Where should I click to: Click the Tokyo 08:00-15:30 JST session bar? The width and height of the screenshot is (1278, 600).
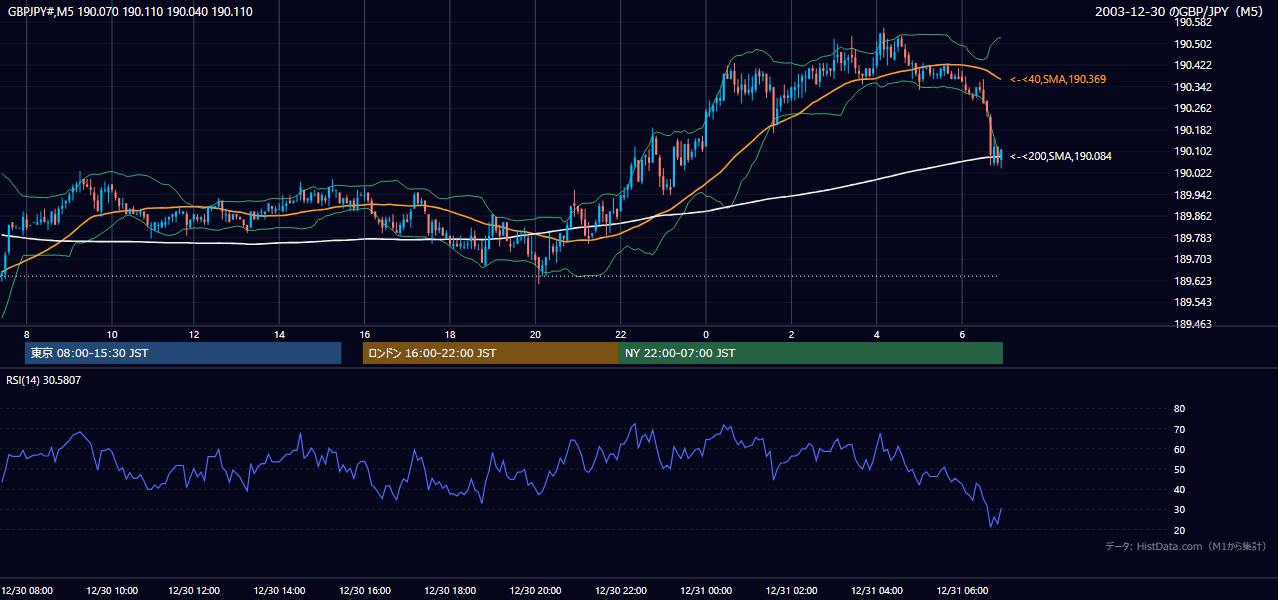pyautogui.click(x=183, y=353)
